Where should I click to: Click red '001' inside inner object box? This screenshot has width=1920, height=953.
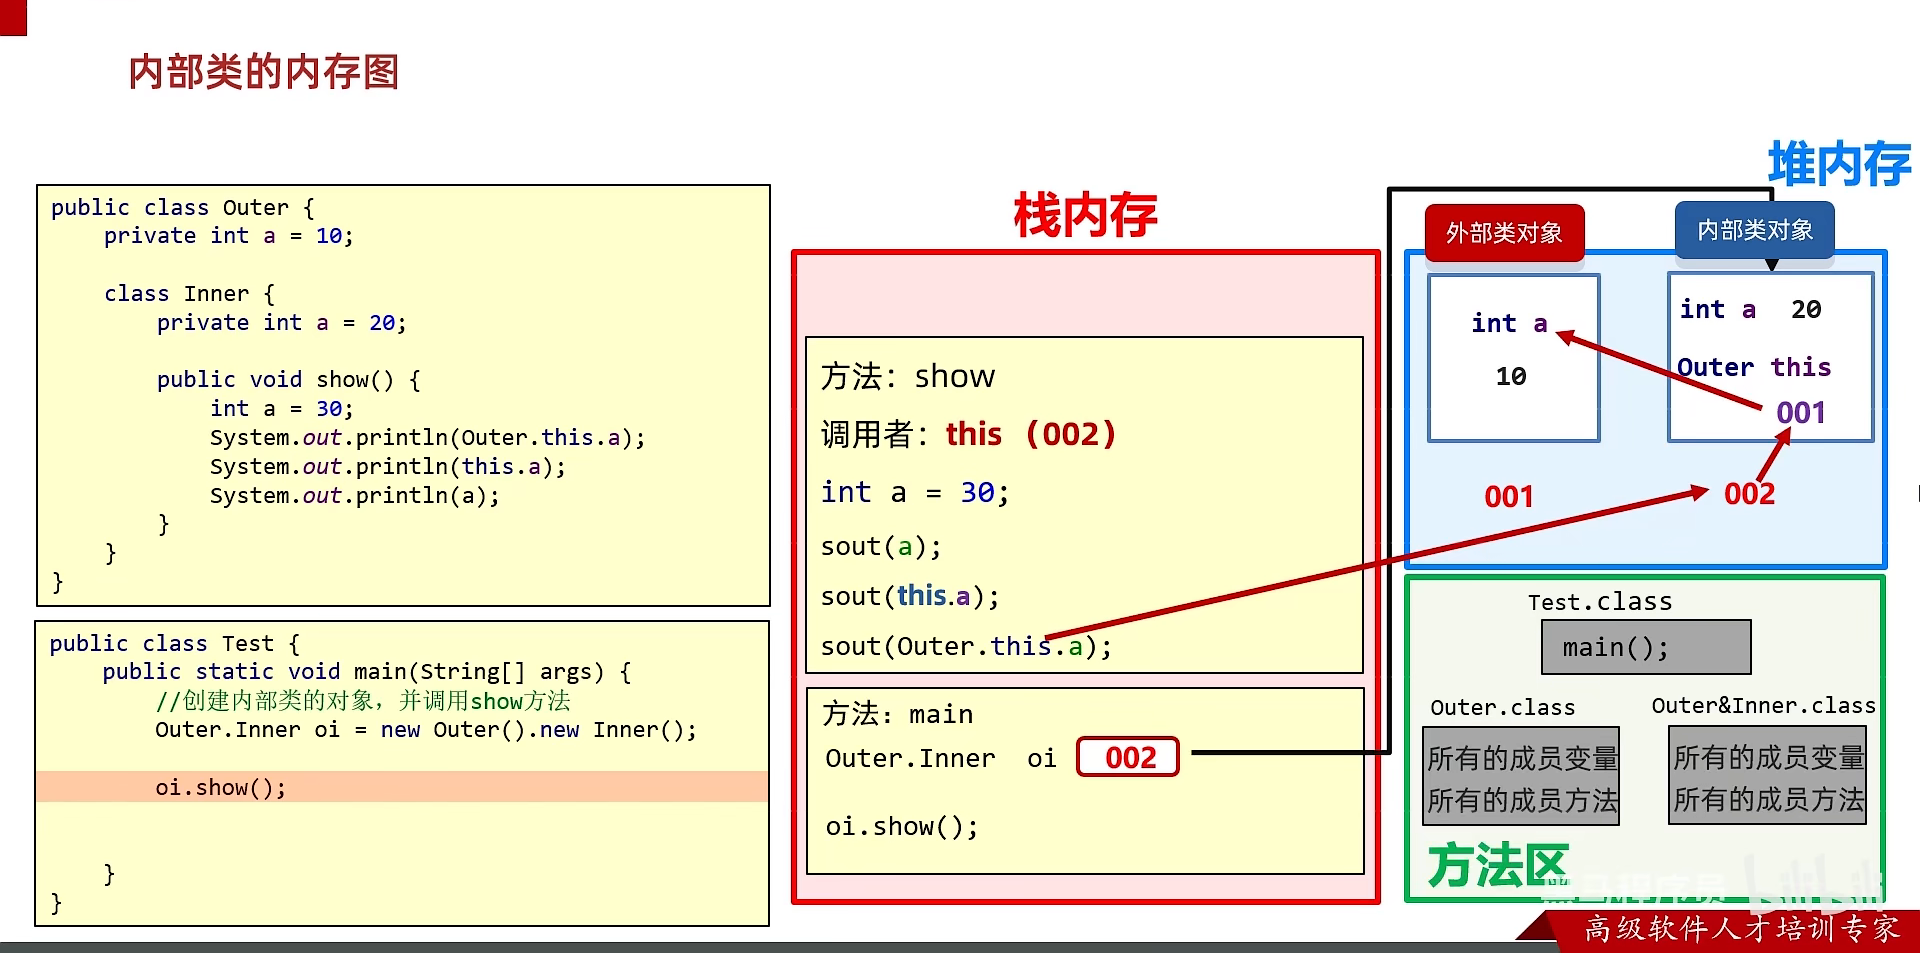tap(1801, 413)
